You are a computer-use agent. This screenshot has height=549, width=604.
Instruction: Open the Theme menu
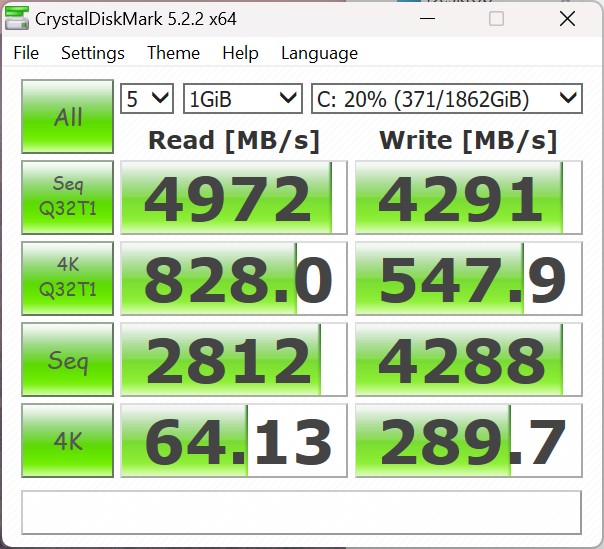point(173,53)
